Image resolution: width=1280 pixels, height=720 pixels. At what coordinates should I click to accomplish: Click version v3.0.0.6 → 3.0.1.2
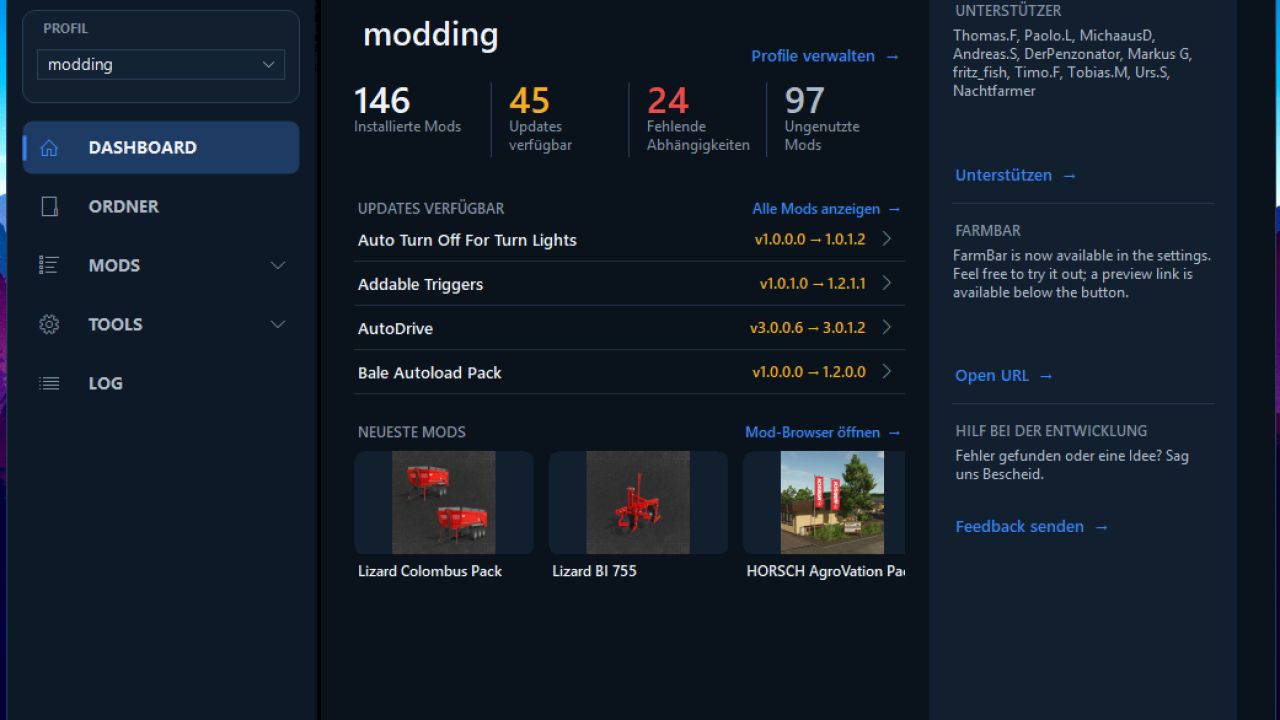tap(808, 328)
